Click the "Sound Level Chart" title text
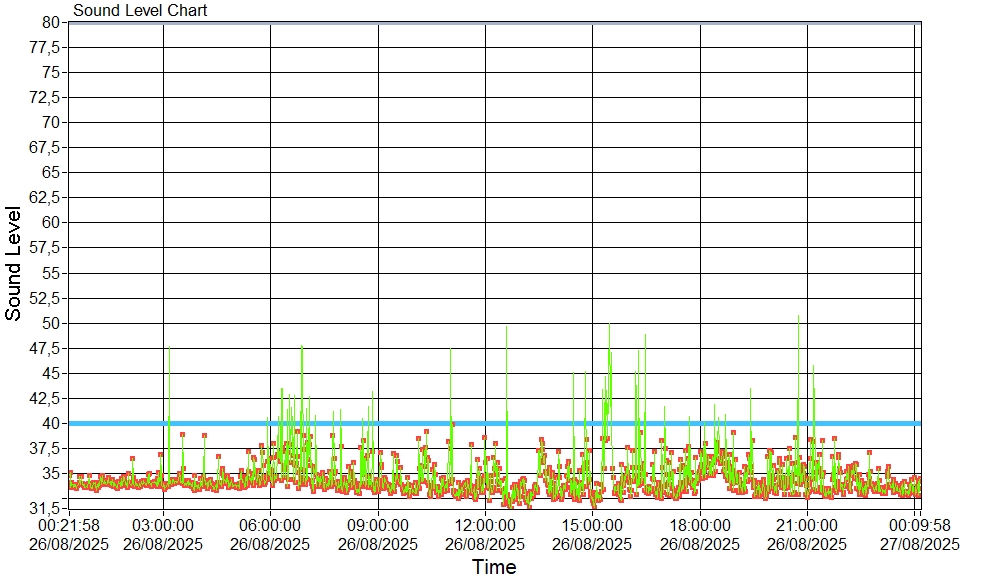 tap(140, 11)
